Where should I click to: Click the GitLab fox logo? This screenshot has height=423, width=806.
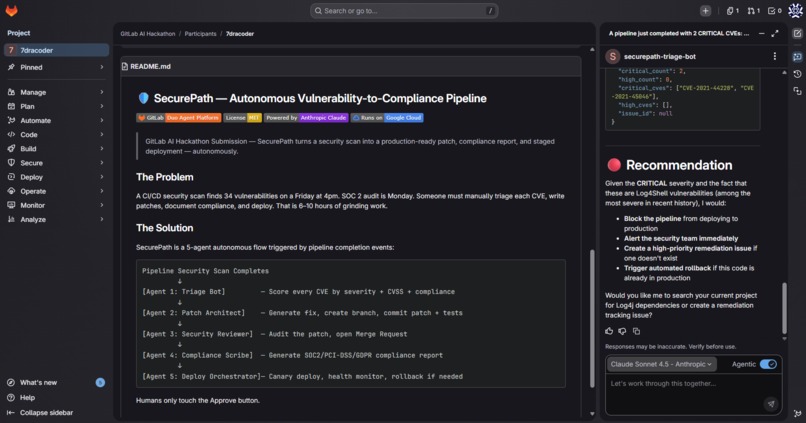point(11,10)
